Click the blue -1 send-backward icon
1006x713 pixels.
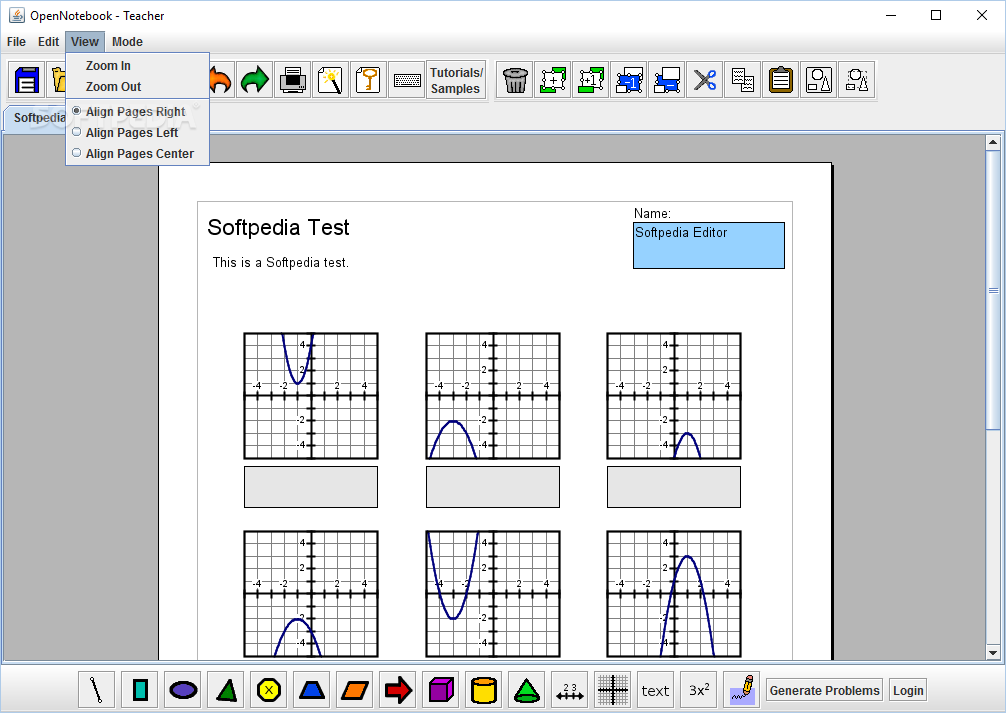click(629, 80)
